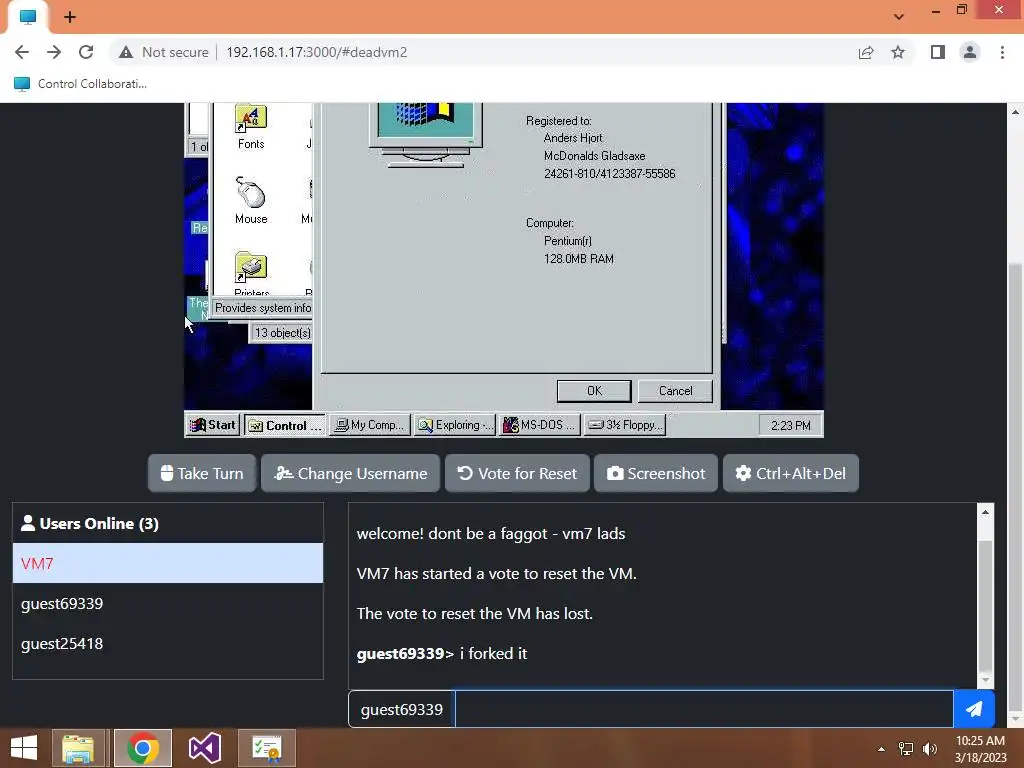The image size is (1024, 768).
Task: Click the Not secure warning indicator
Action: pos(164,52)
